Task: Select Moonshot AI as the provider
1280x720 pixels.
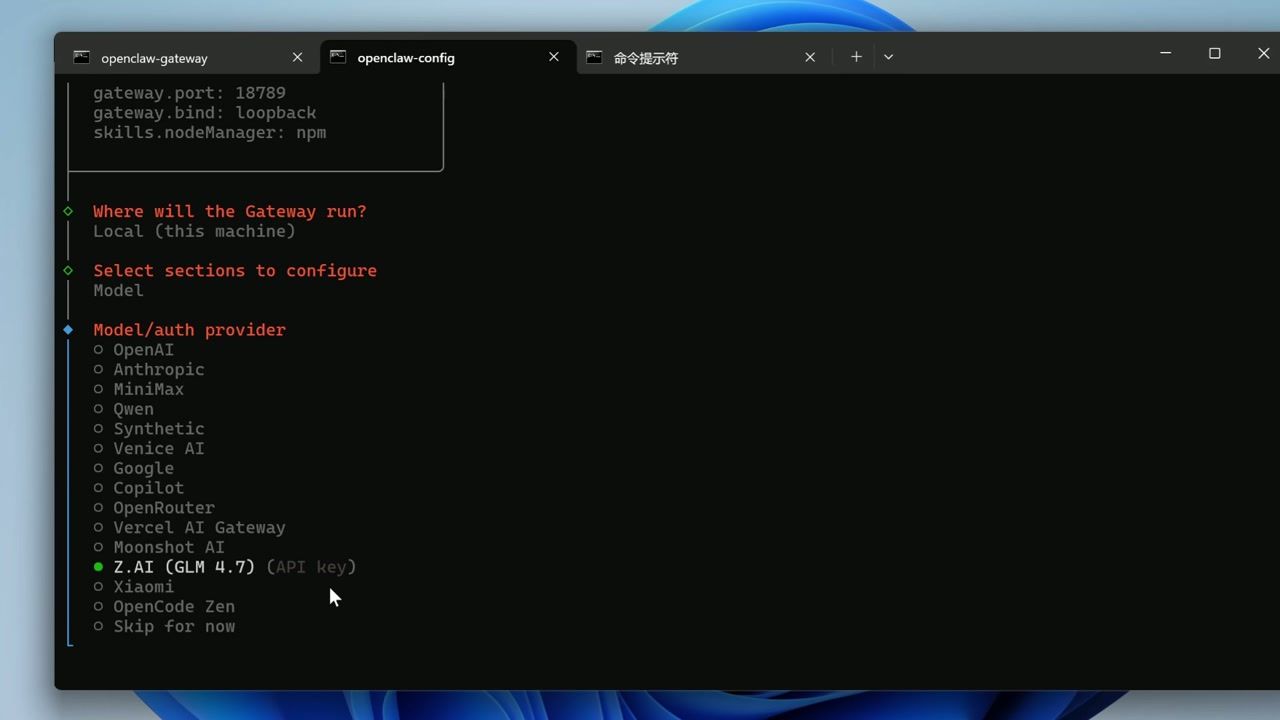Action: tap(168, 547)
